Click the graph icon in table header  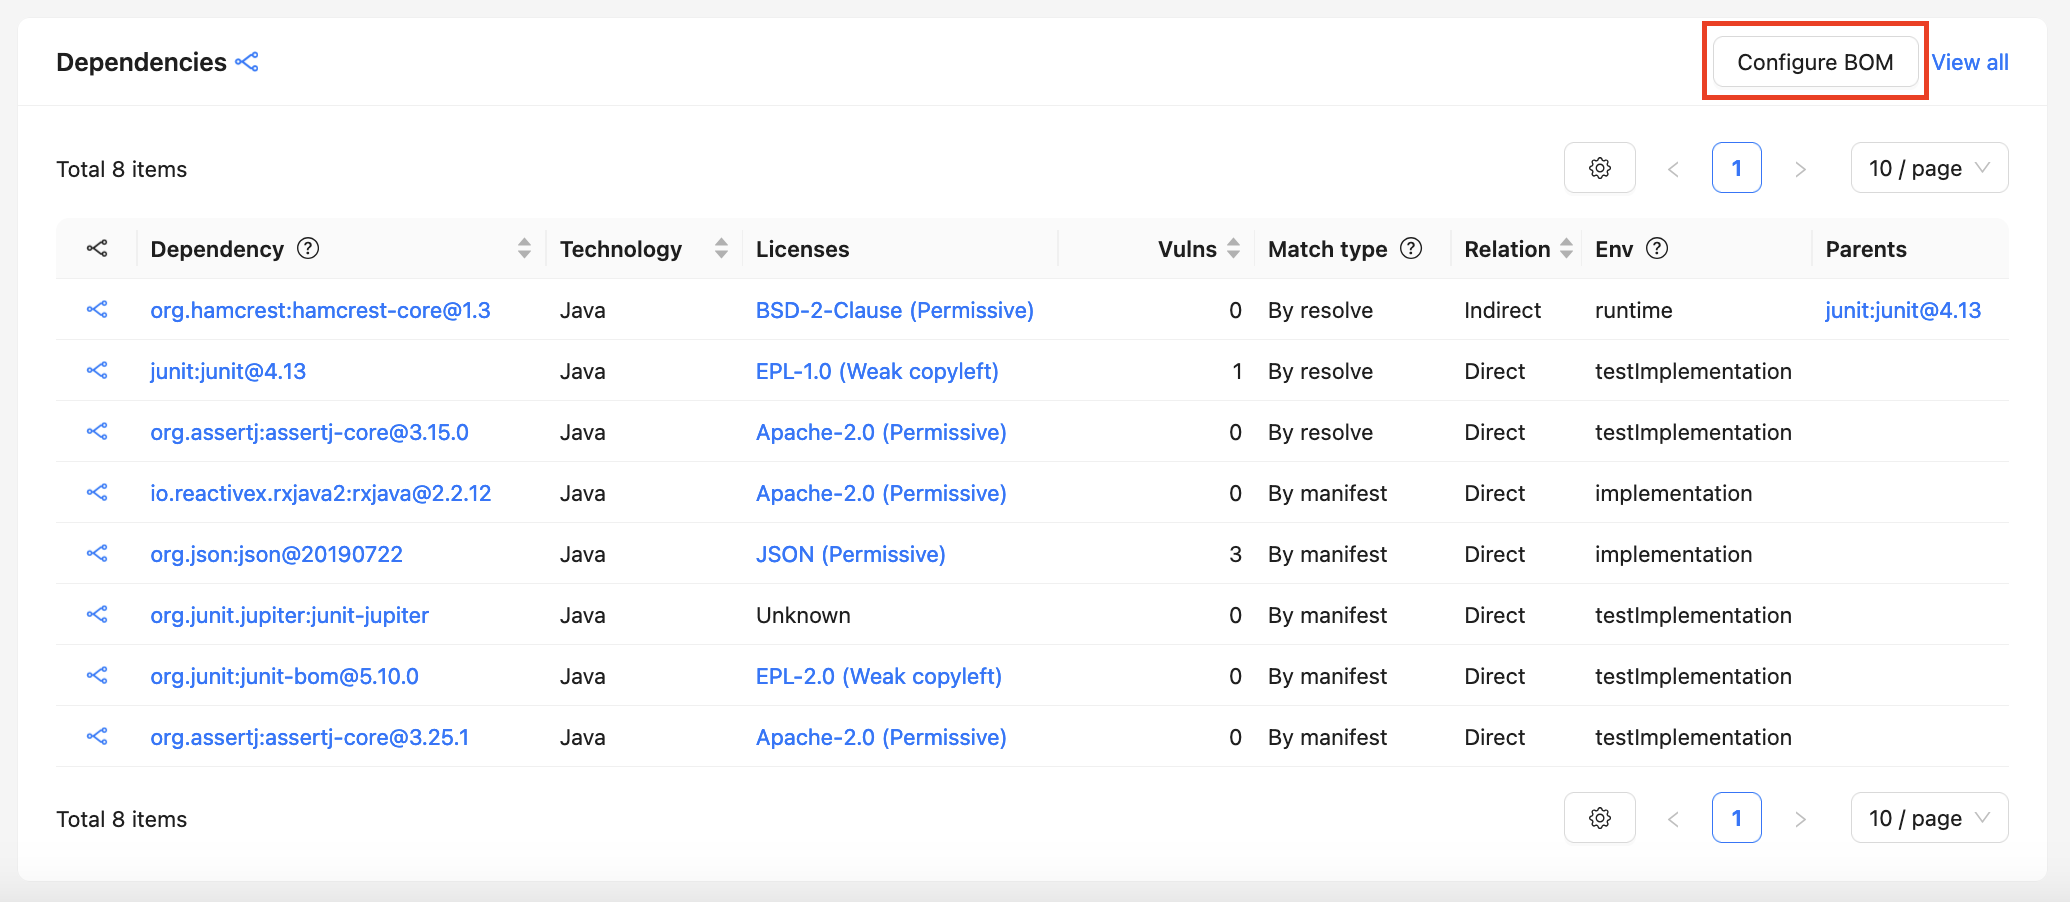coord(97,249)
